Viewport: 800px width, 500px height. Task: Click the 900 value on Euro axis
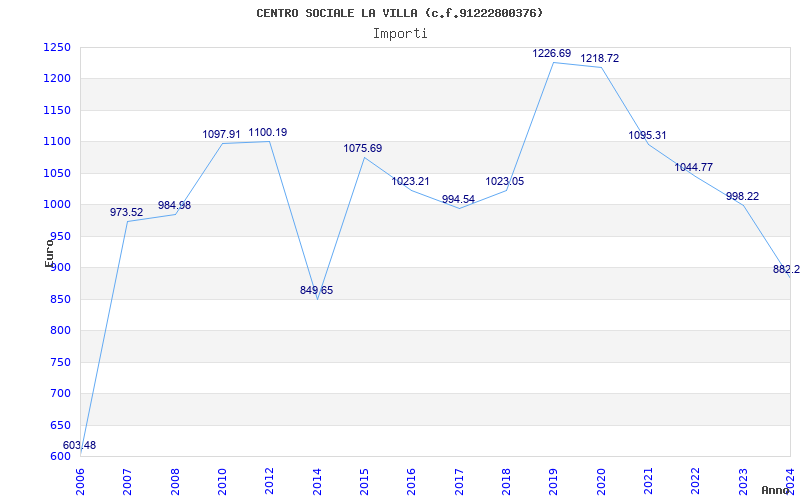(59, 267)
